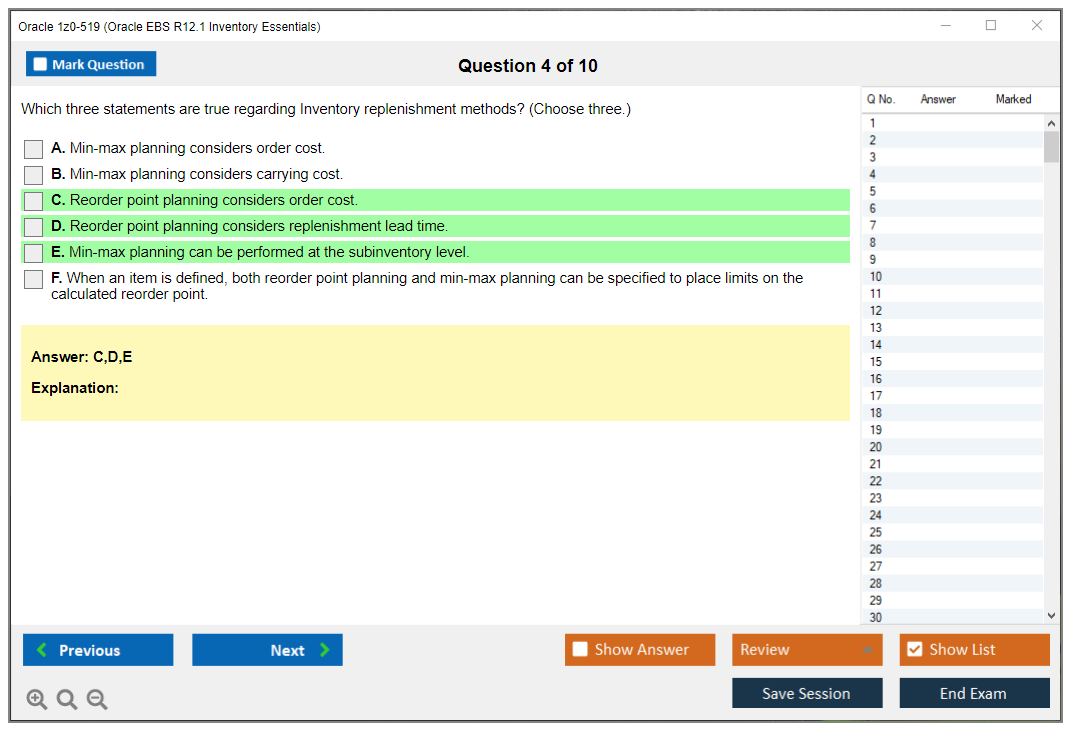Click the Q No. column header

[880, 99]
